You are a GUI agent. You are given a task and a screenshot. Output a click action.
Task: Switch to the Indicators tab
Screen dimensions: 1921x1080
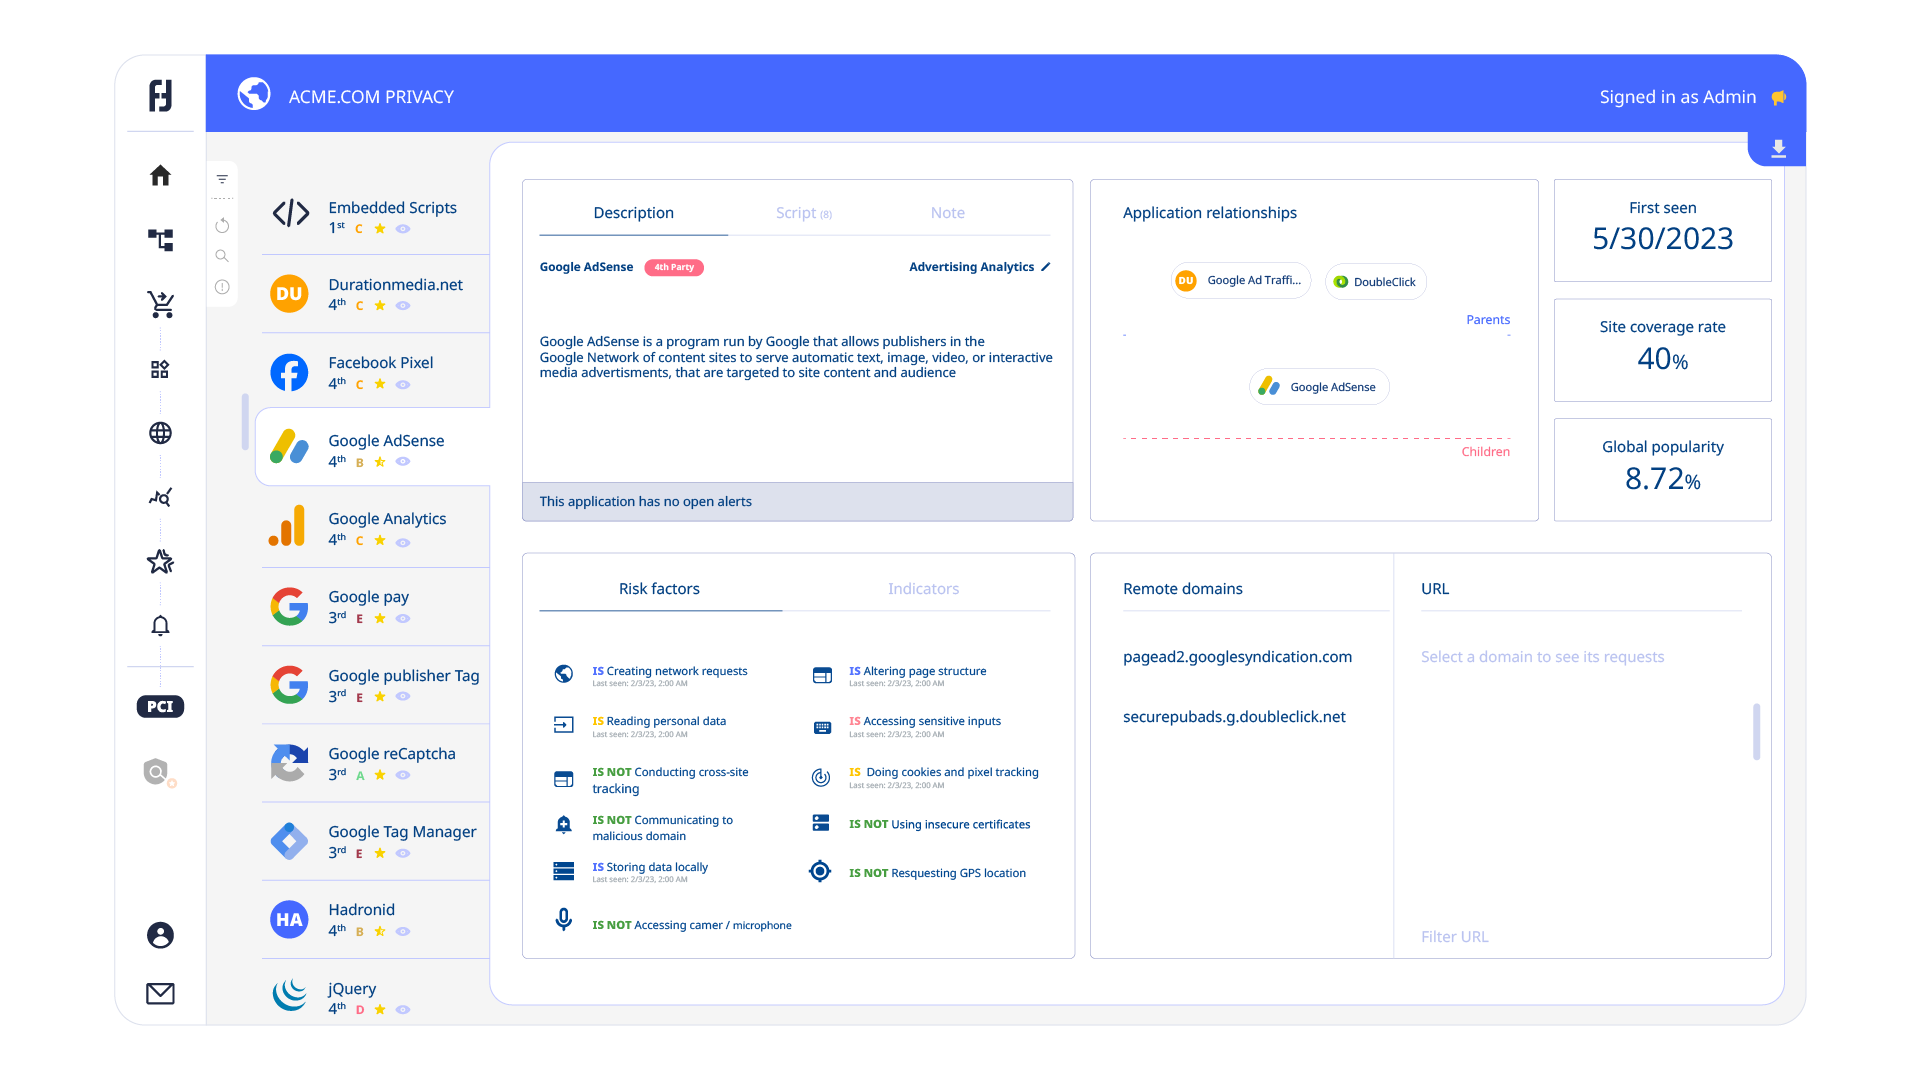[922, 589]
